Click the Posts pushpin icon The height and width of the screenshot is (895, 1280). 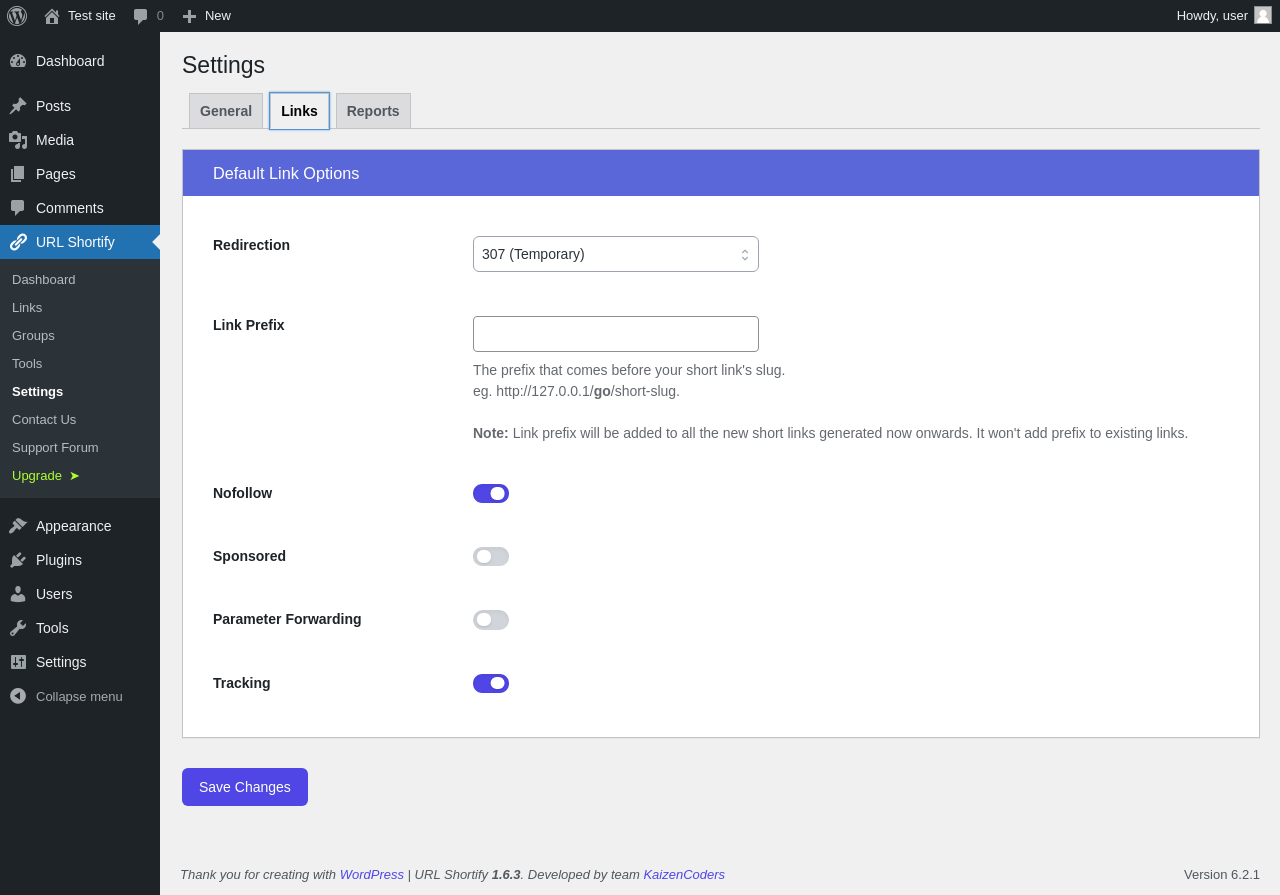point(18,106)
